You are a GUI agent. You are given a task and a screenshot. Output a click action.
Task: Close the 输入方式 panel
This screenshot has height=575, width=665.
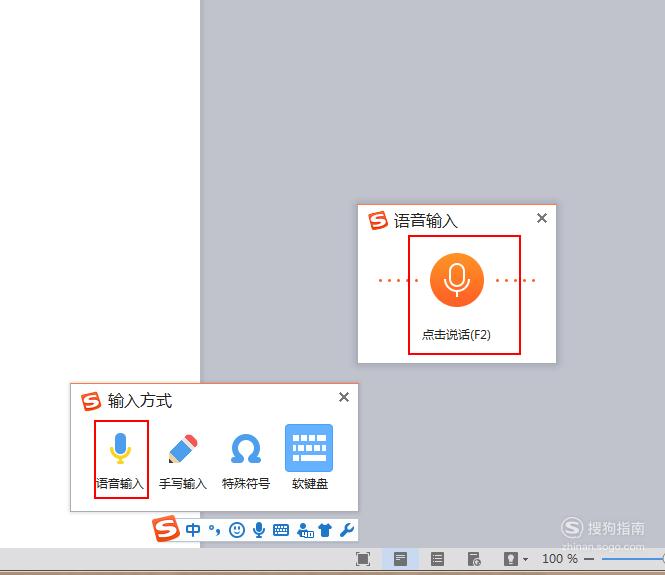coord(344,397)
